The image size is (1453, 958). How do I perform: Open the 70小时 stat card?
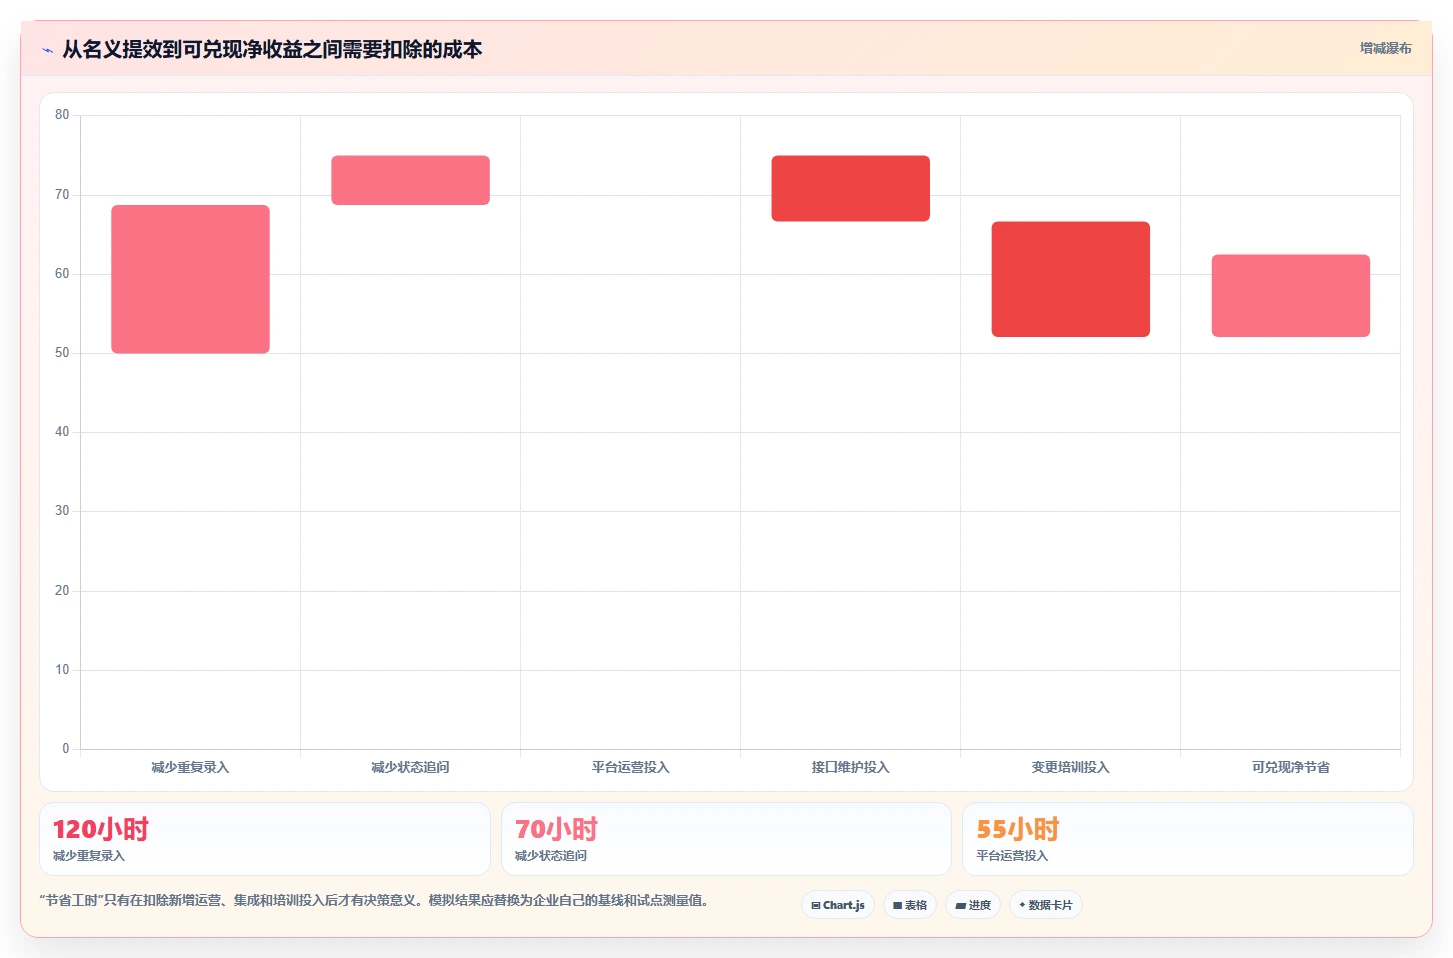click(726, 839)
